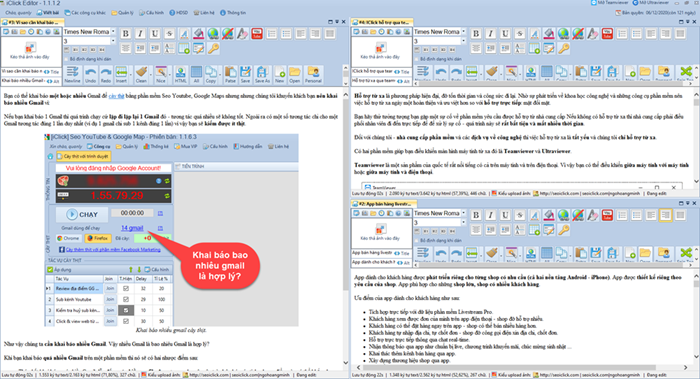The width and height of the screenshot is (700, 379).
Task: Open Personal folder in the left #3 editor
Action: click(313, 75)
